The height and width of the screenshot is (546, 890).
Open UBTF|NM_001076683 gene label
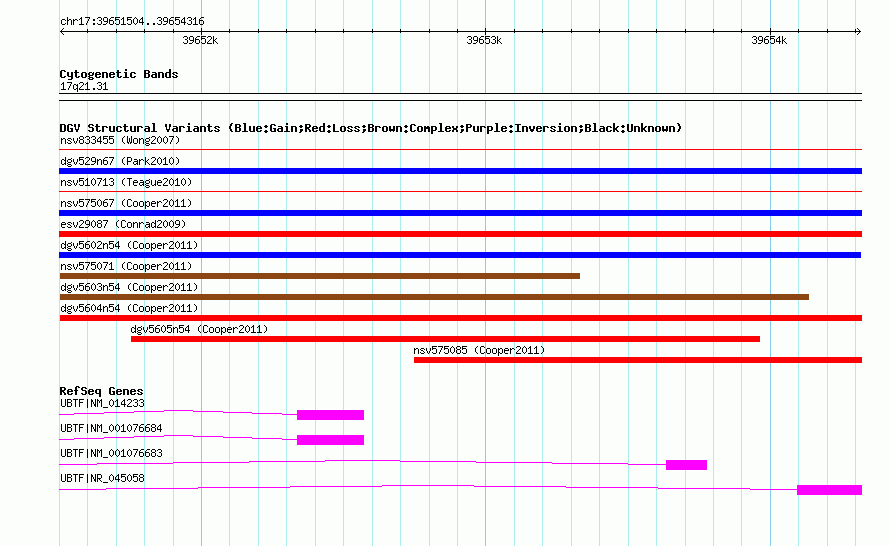tap(111, 453)
